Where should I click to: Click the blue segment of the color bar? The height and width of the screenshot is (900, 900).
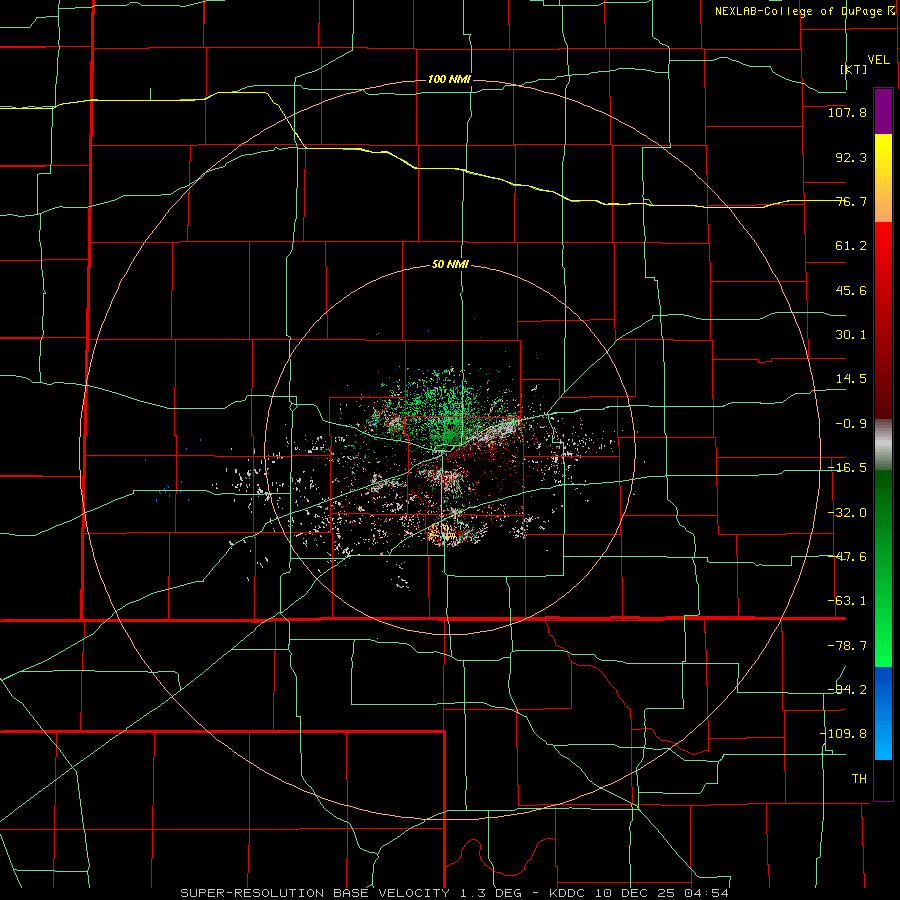pos(883,713)
